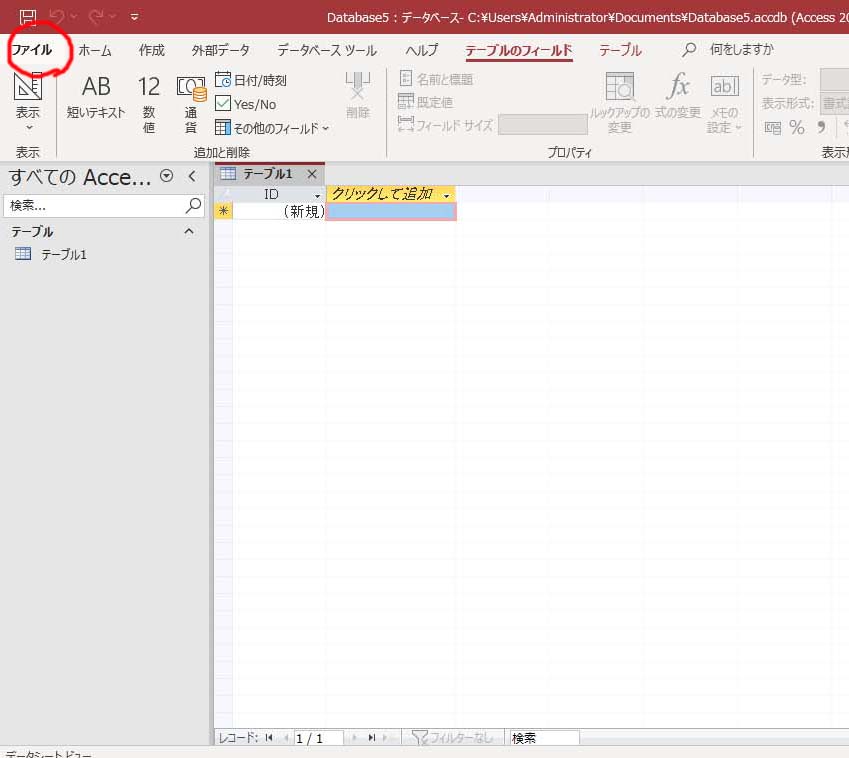The width and height of the screenshot is (849, 758).
Task: Insert a 短いテキスト (Short Text) field
Action: coord(96,98)
